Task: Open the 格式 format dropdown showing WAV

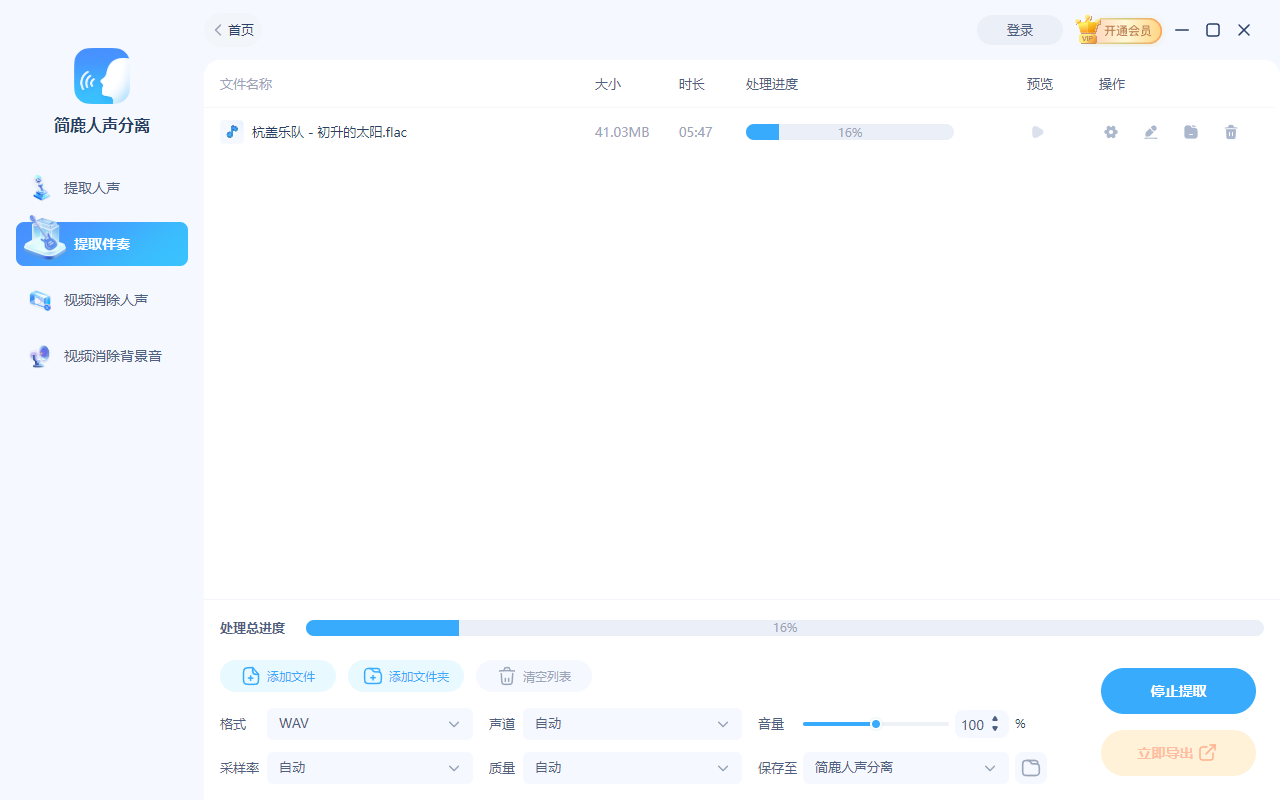Action: tap(370, 723)
